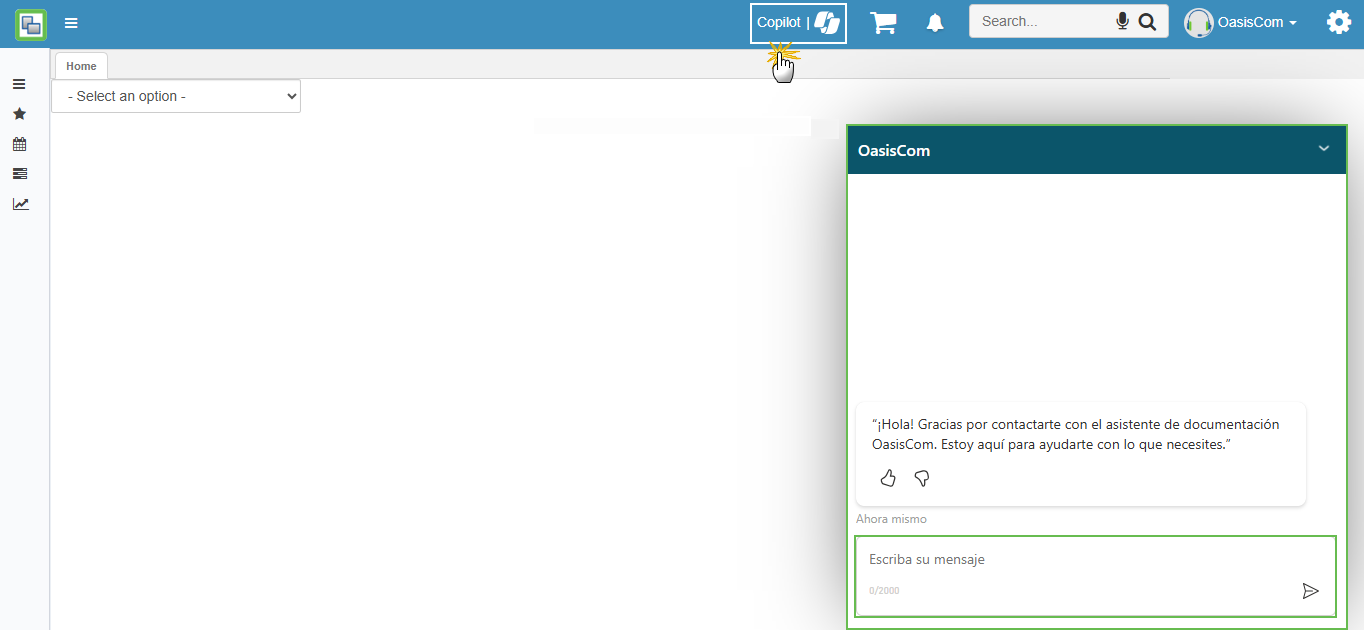Open the sidebar hamburger menu
The width and height of the screenshot is (1364, 641).
pos(19,84)
